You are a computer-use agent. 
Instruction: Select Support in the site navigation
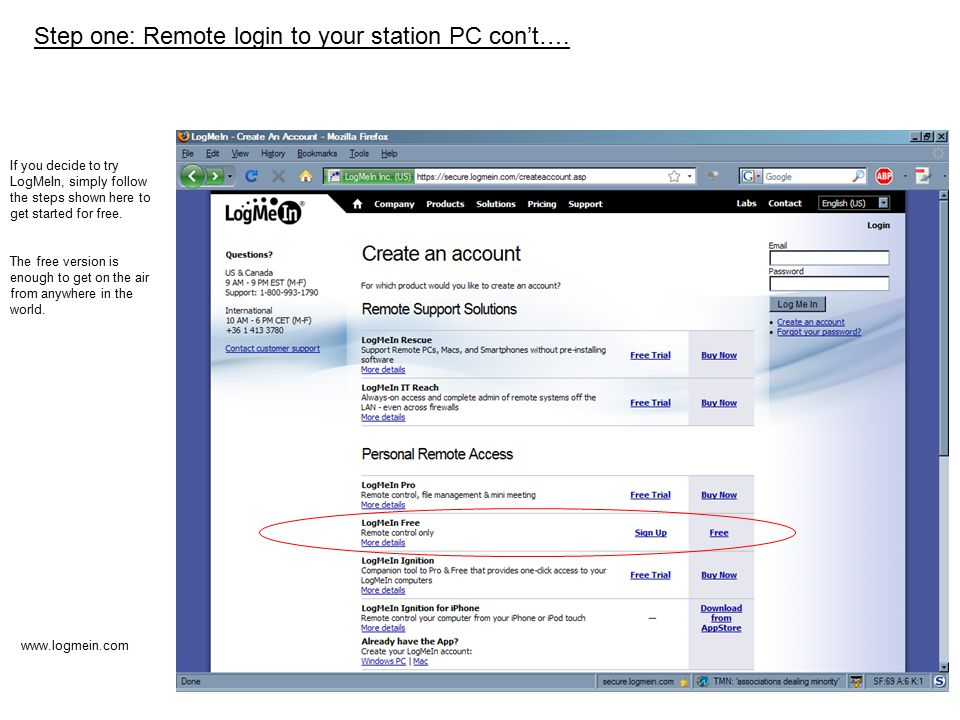tap(585, 204)
